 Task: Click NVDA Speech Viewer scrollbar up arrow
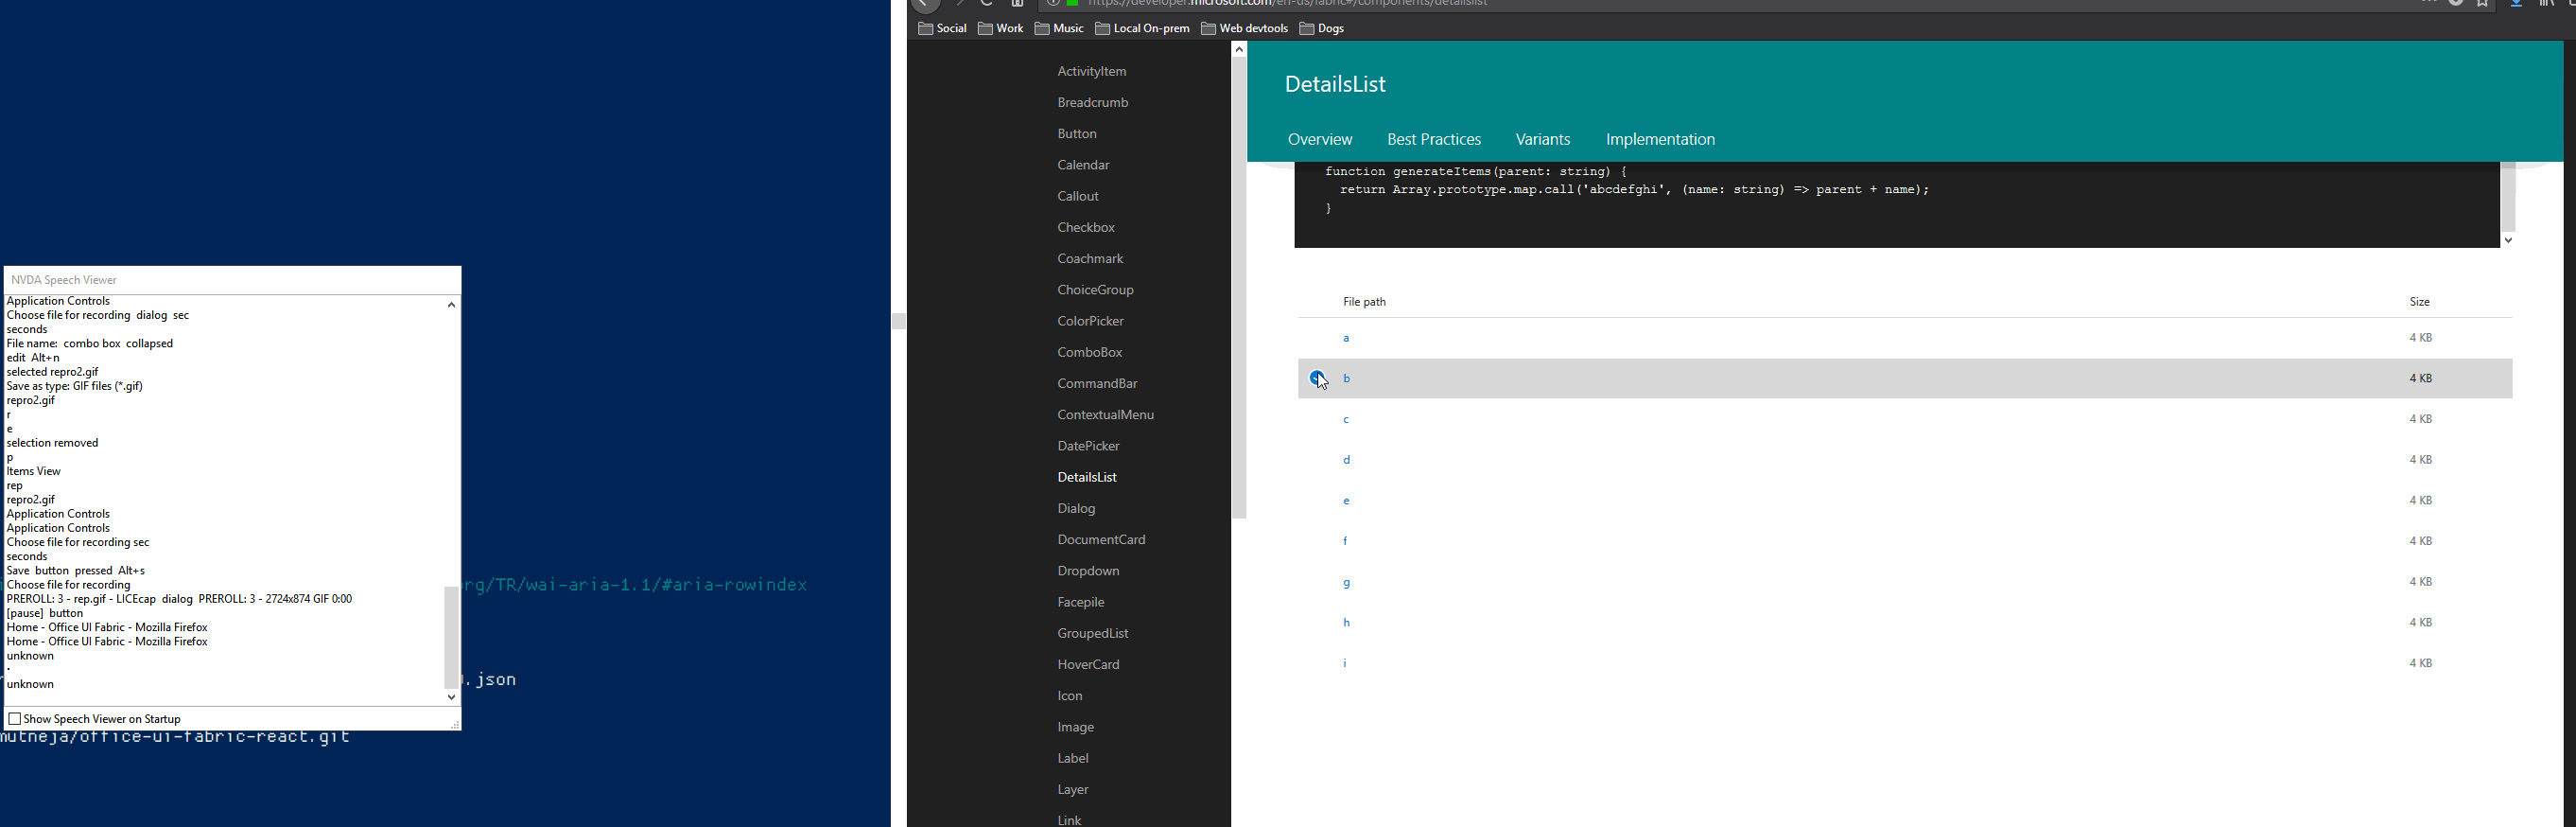(x=451, y=305)
